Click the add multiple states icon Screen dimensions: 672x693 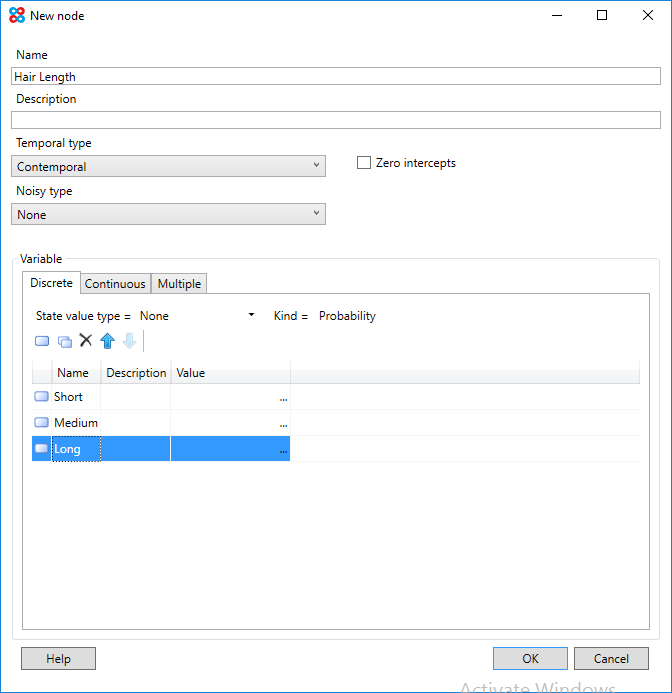pyautogui.click(x=64, y=341)
